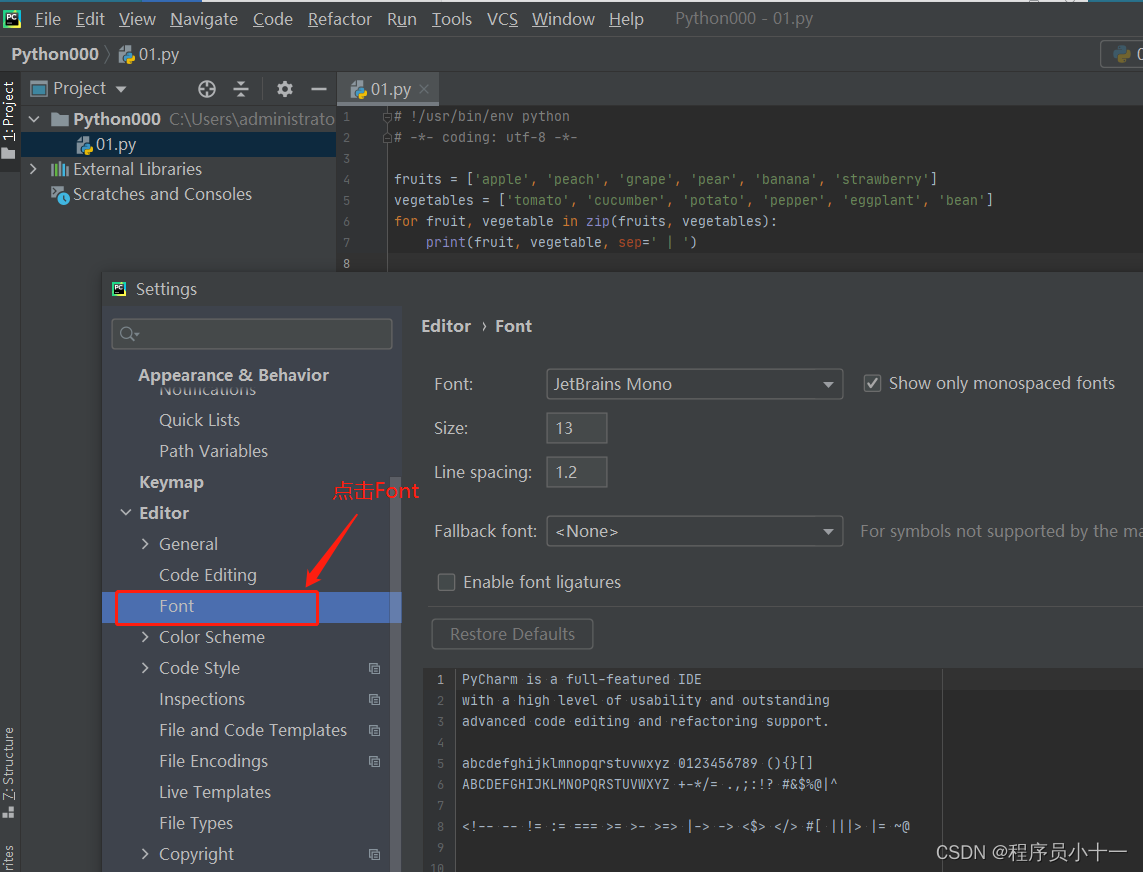Image resolution: width=1143 pixels, height=872 pixels.
Task: Open the Tools menu
Action: pyautogui.click(x=452, y=19)
